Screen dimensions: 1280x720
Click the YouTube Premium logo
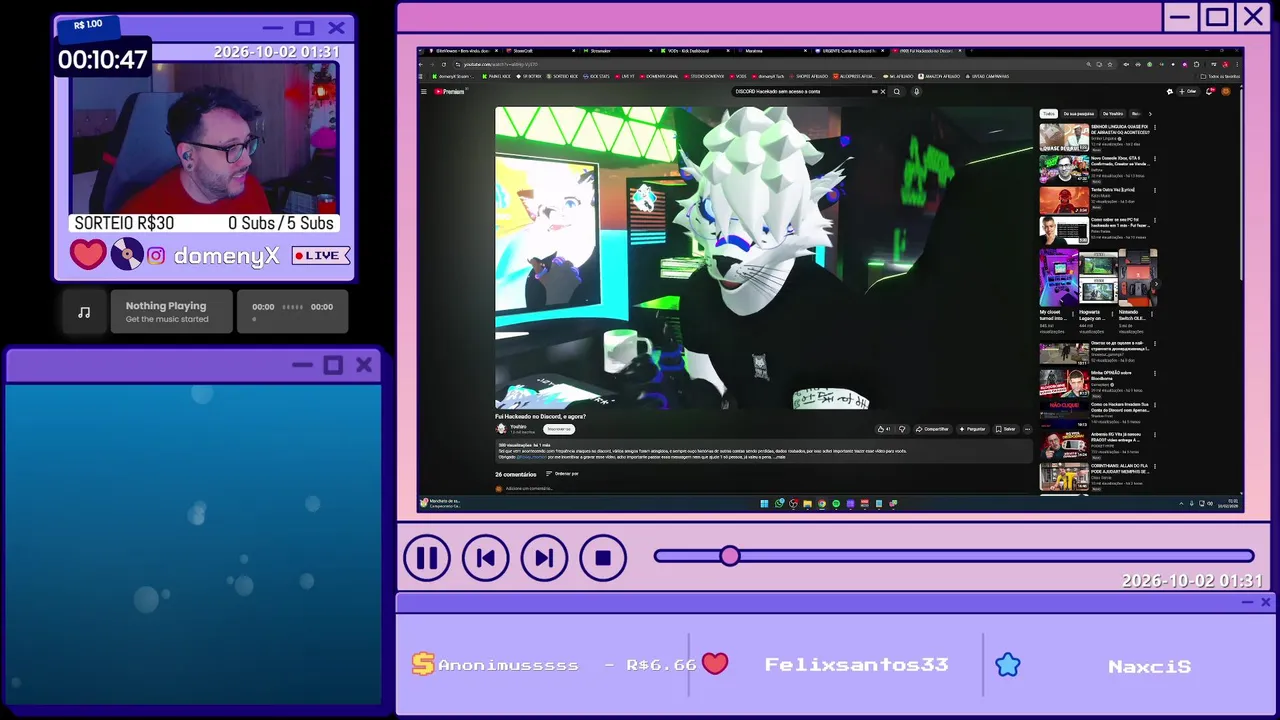[x=449, y=91]
